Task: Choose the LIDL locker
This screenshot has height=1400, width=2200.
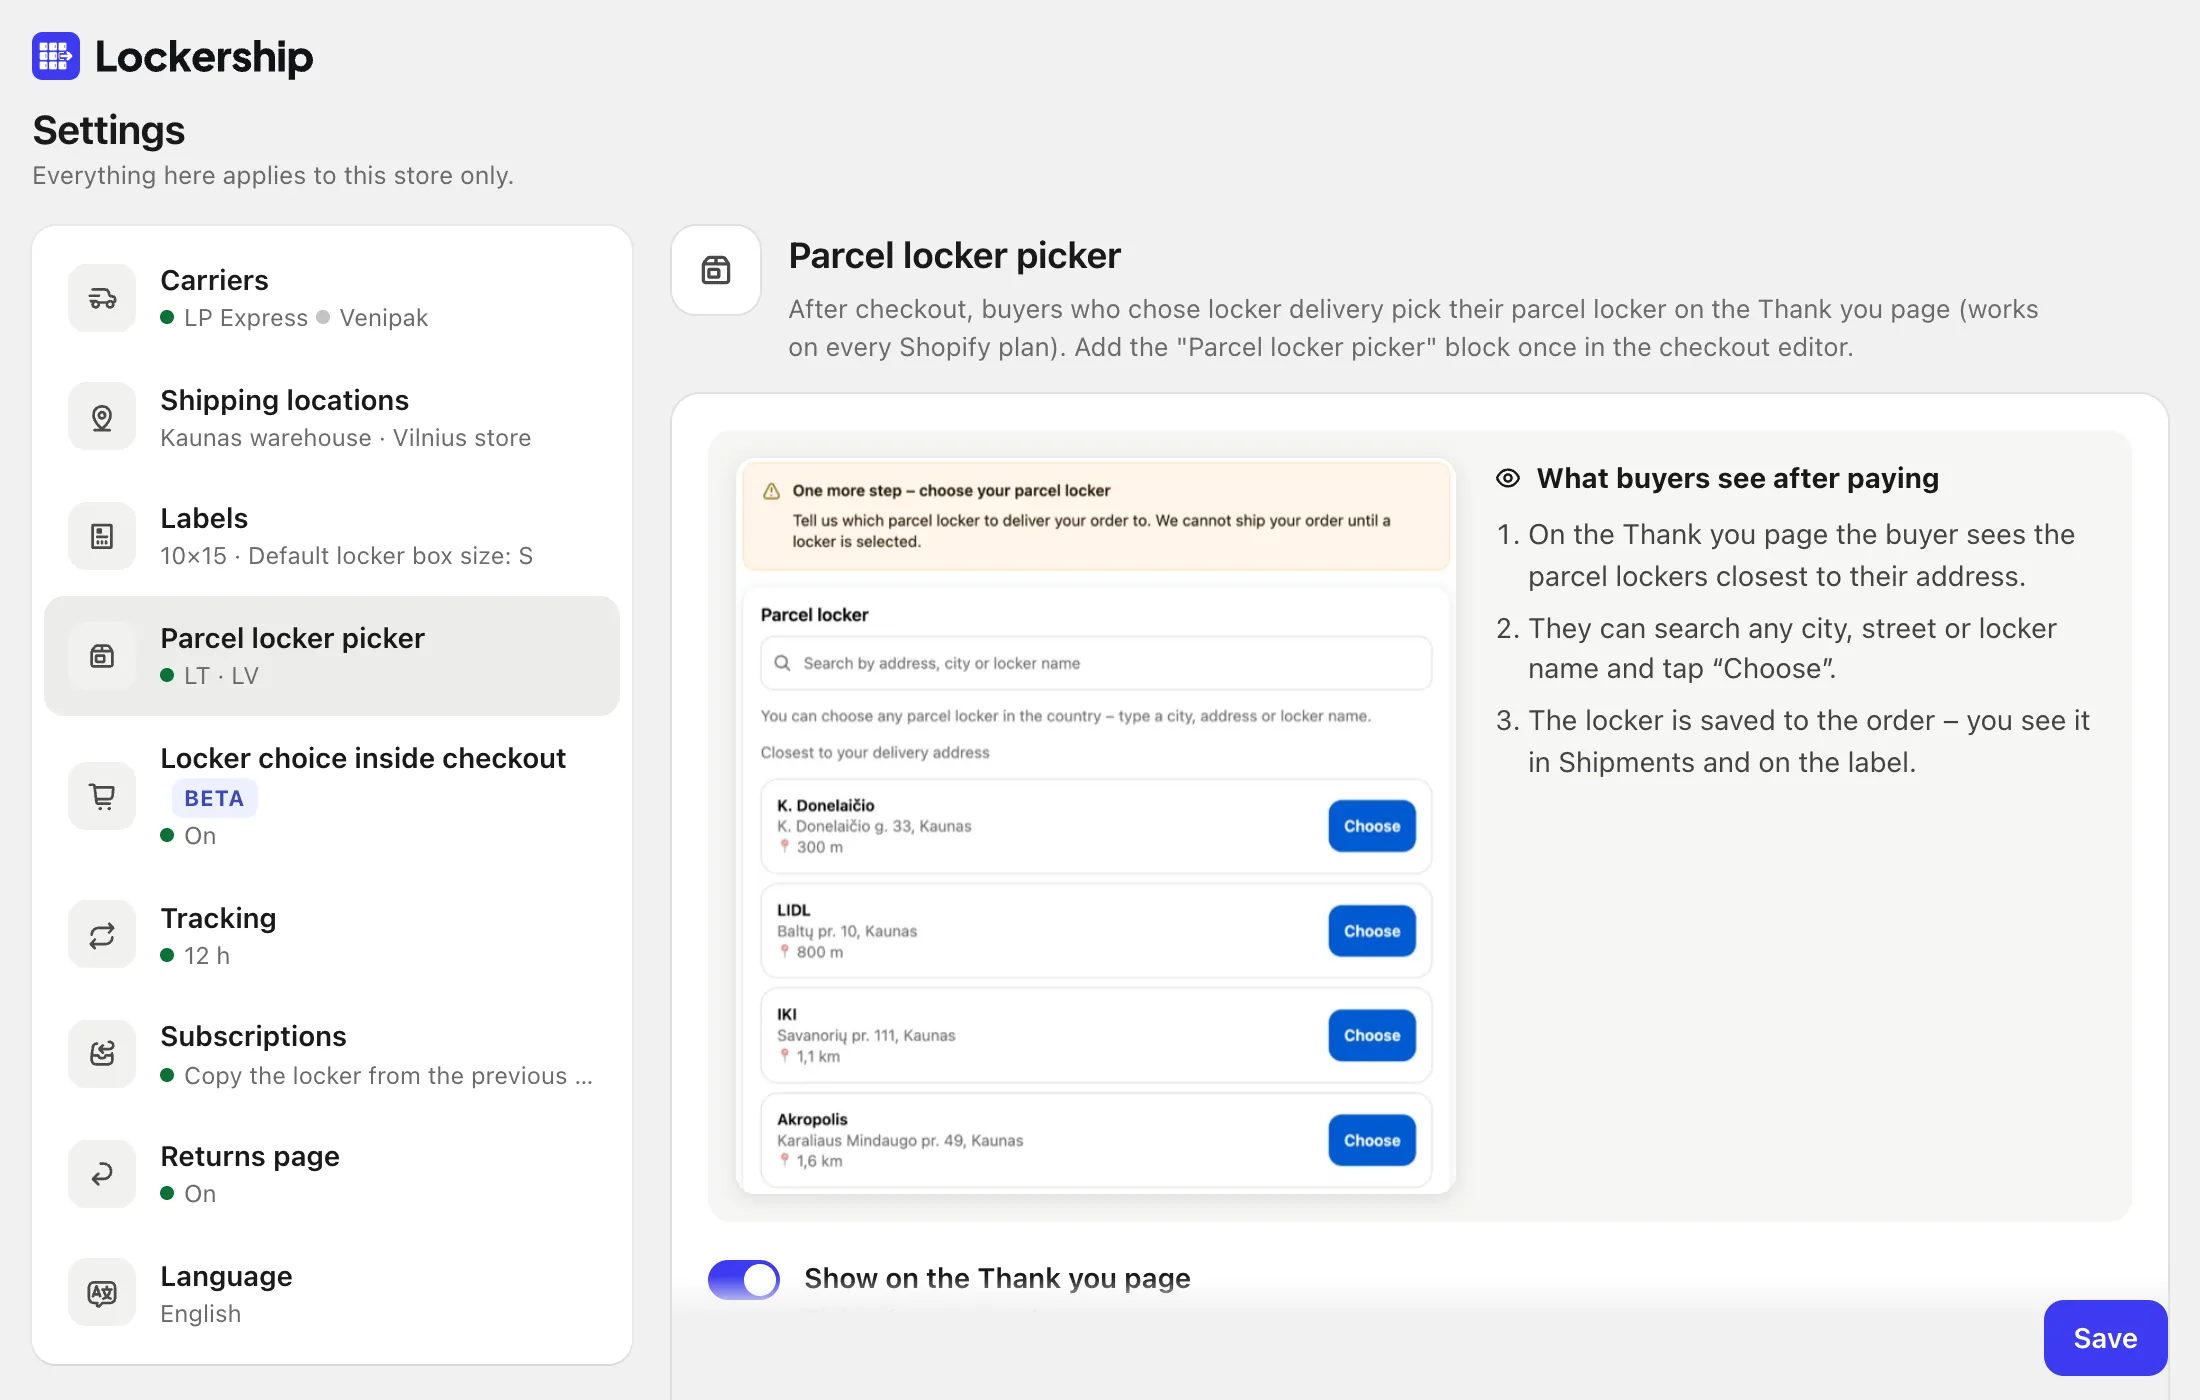Action: (x=1372, y=931)
